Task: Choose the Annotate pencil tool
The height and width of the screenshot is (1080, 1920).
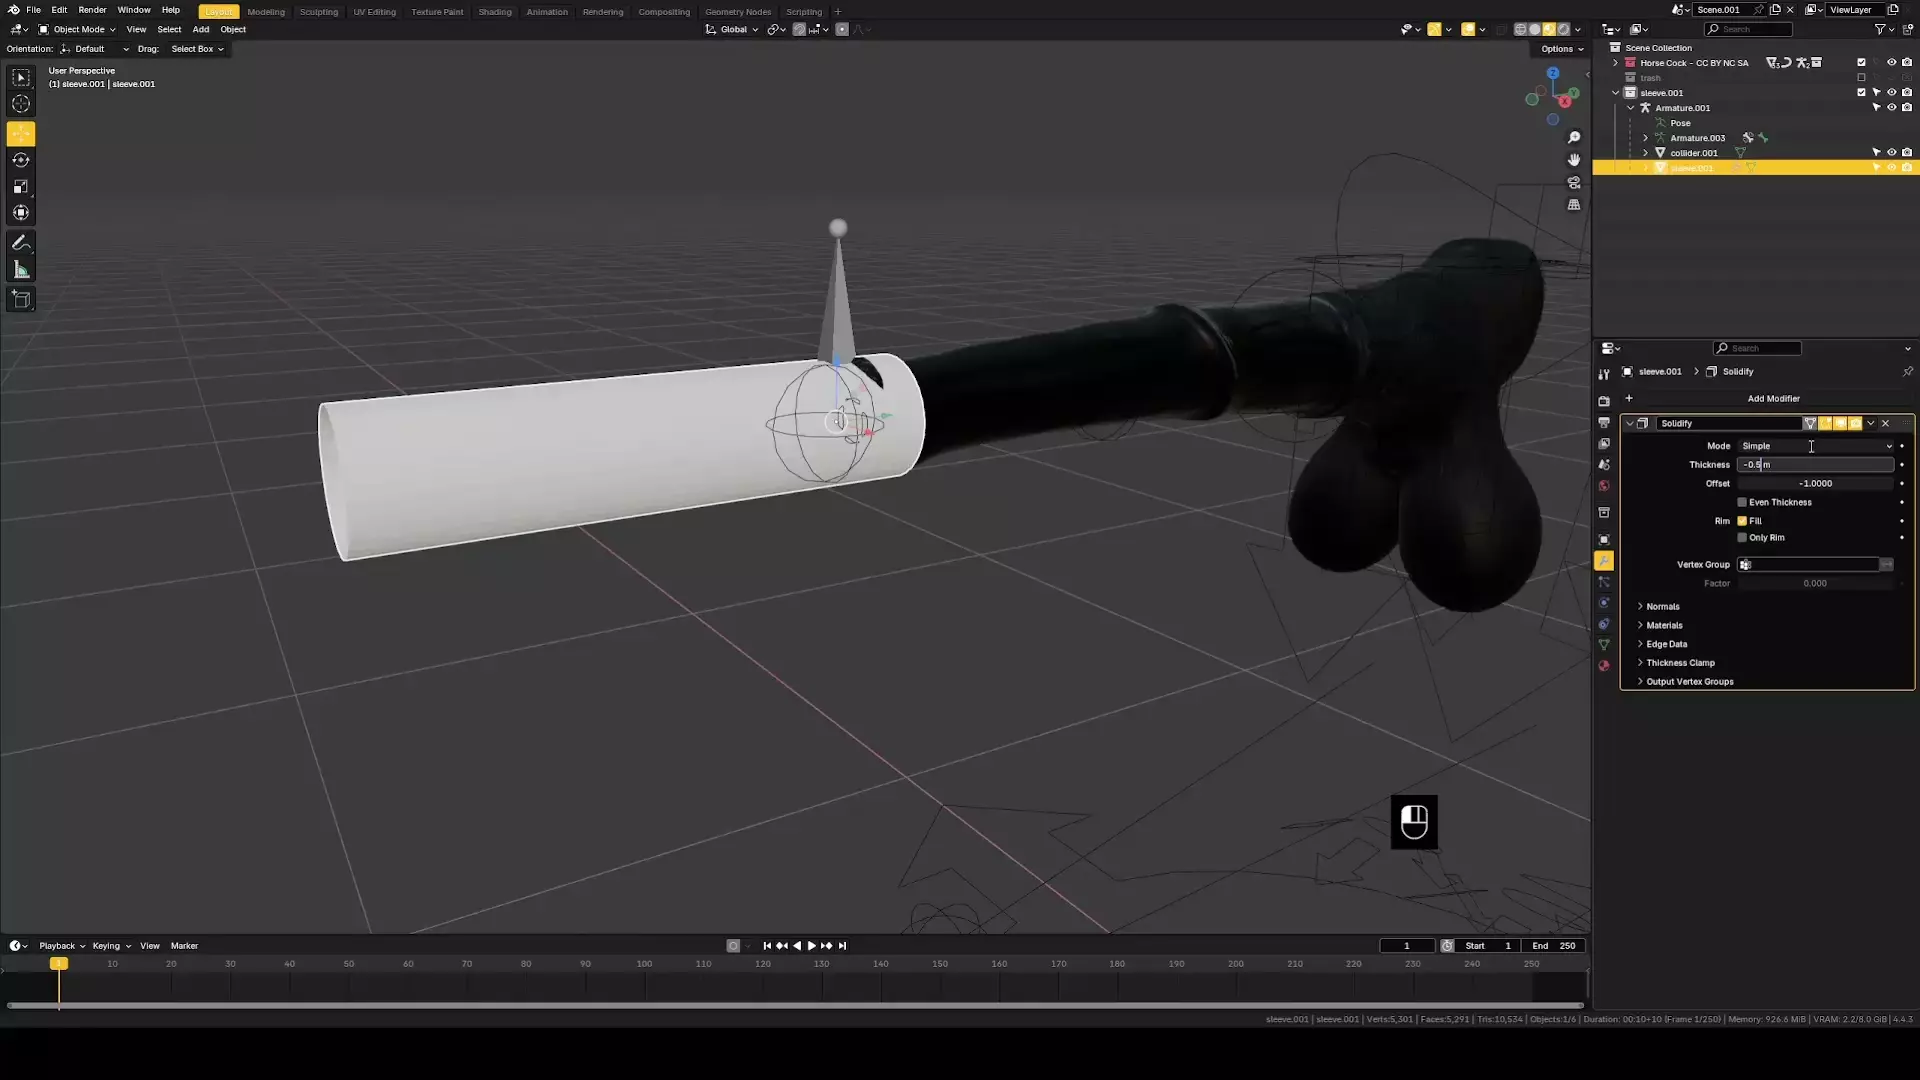Action: (x=20, y=243)
